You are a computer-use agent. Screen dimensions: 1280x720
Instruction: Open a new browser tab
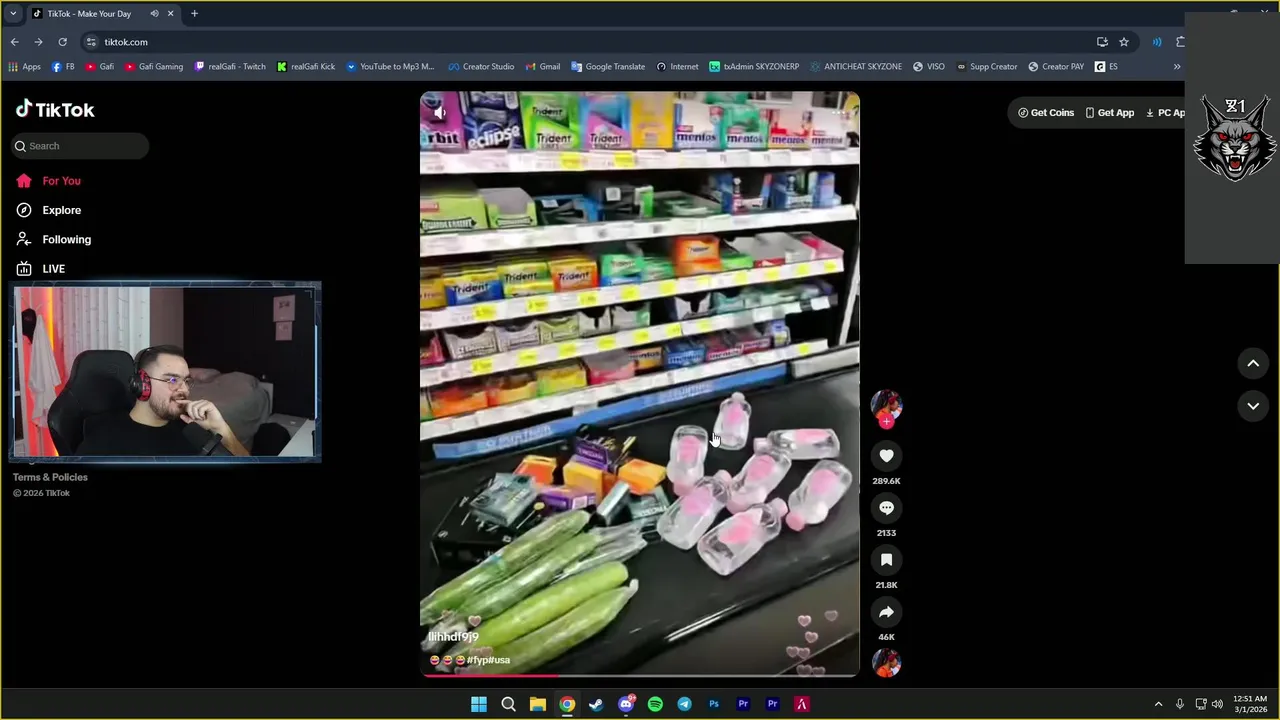point(194,14)
